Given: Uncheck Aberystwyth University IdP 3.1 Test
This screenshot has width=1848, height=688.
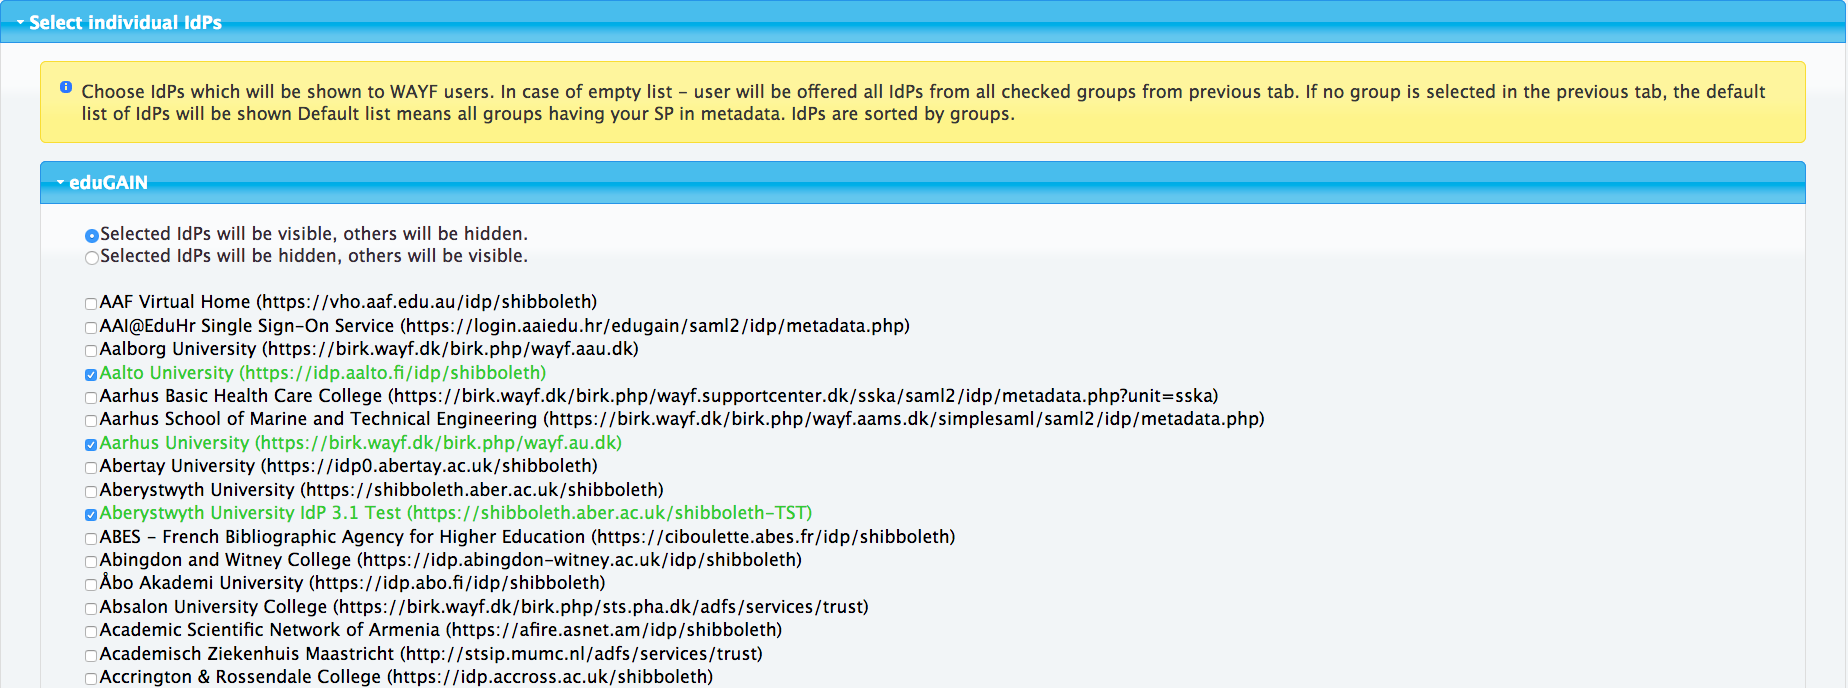Looking at the screenshot, I should pyautogui.click(x=91, y=515).
